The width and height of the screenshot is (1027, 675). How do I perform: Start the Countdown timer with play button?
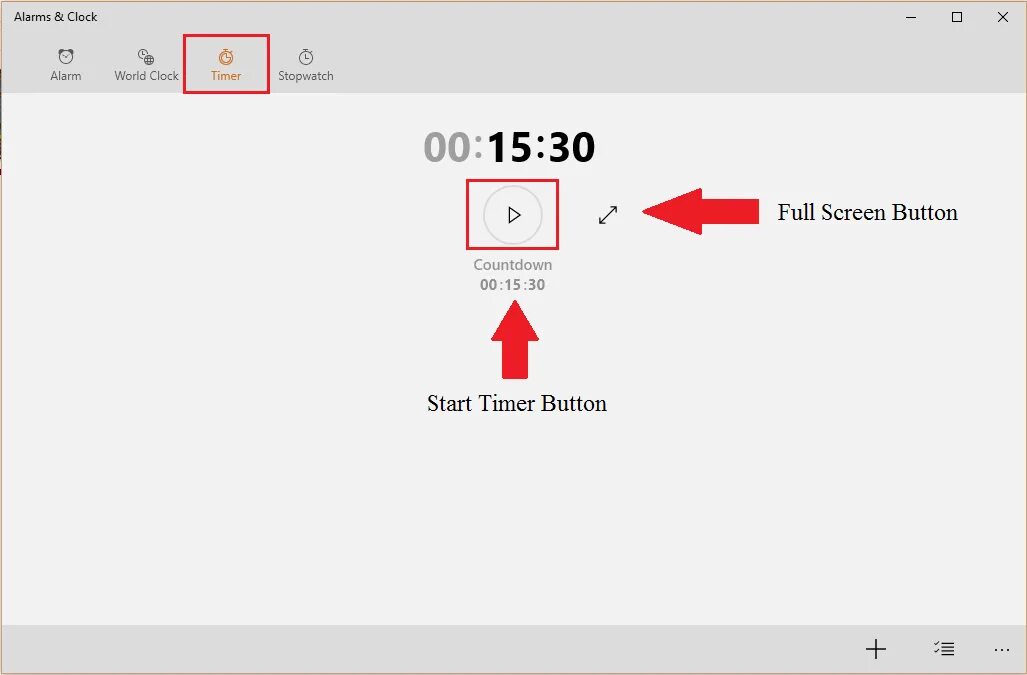pos(513,215)
